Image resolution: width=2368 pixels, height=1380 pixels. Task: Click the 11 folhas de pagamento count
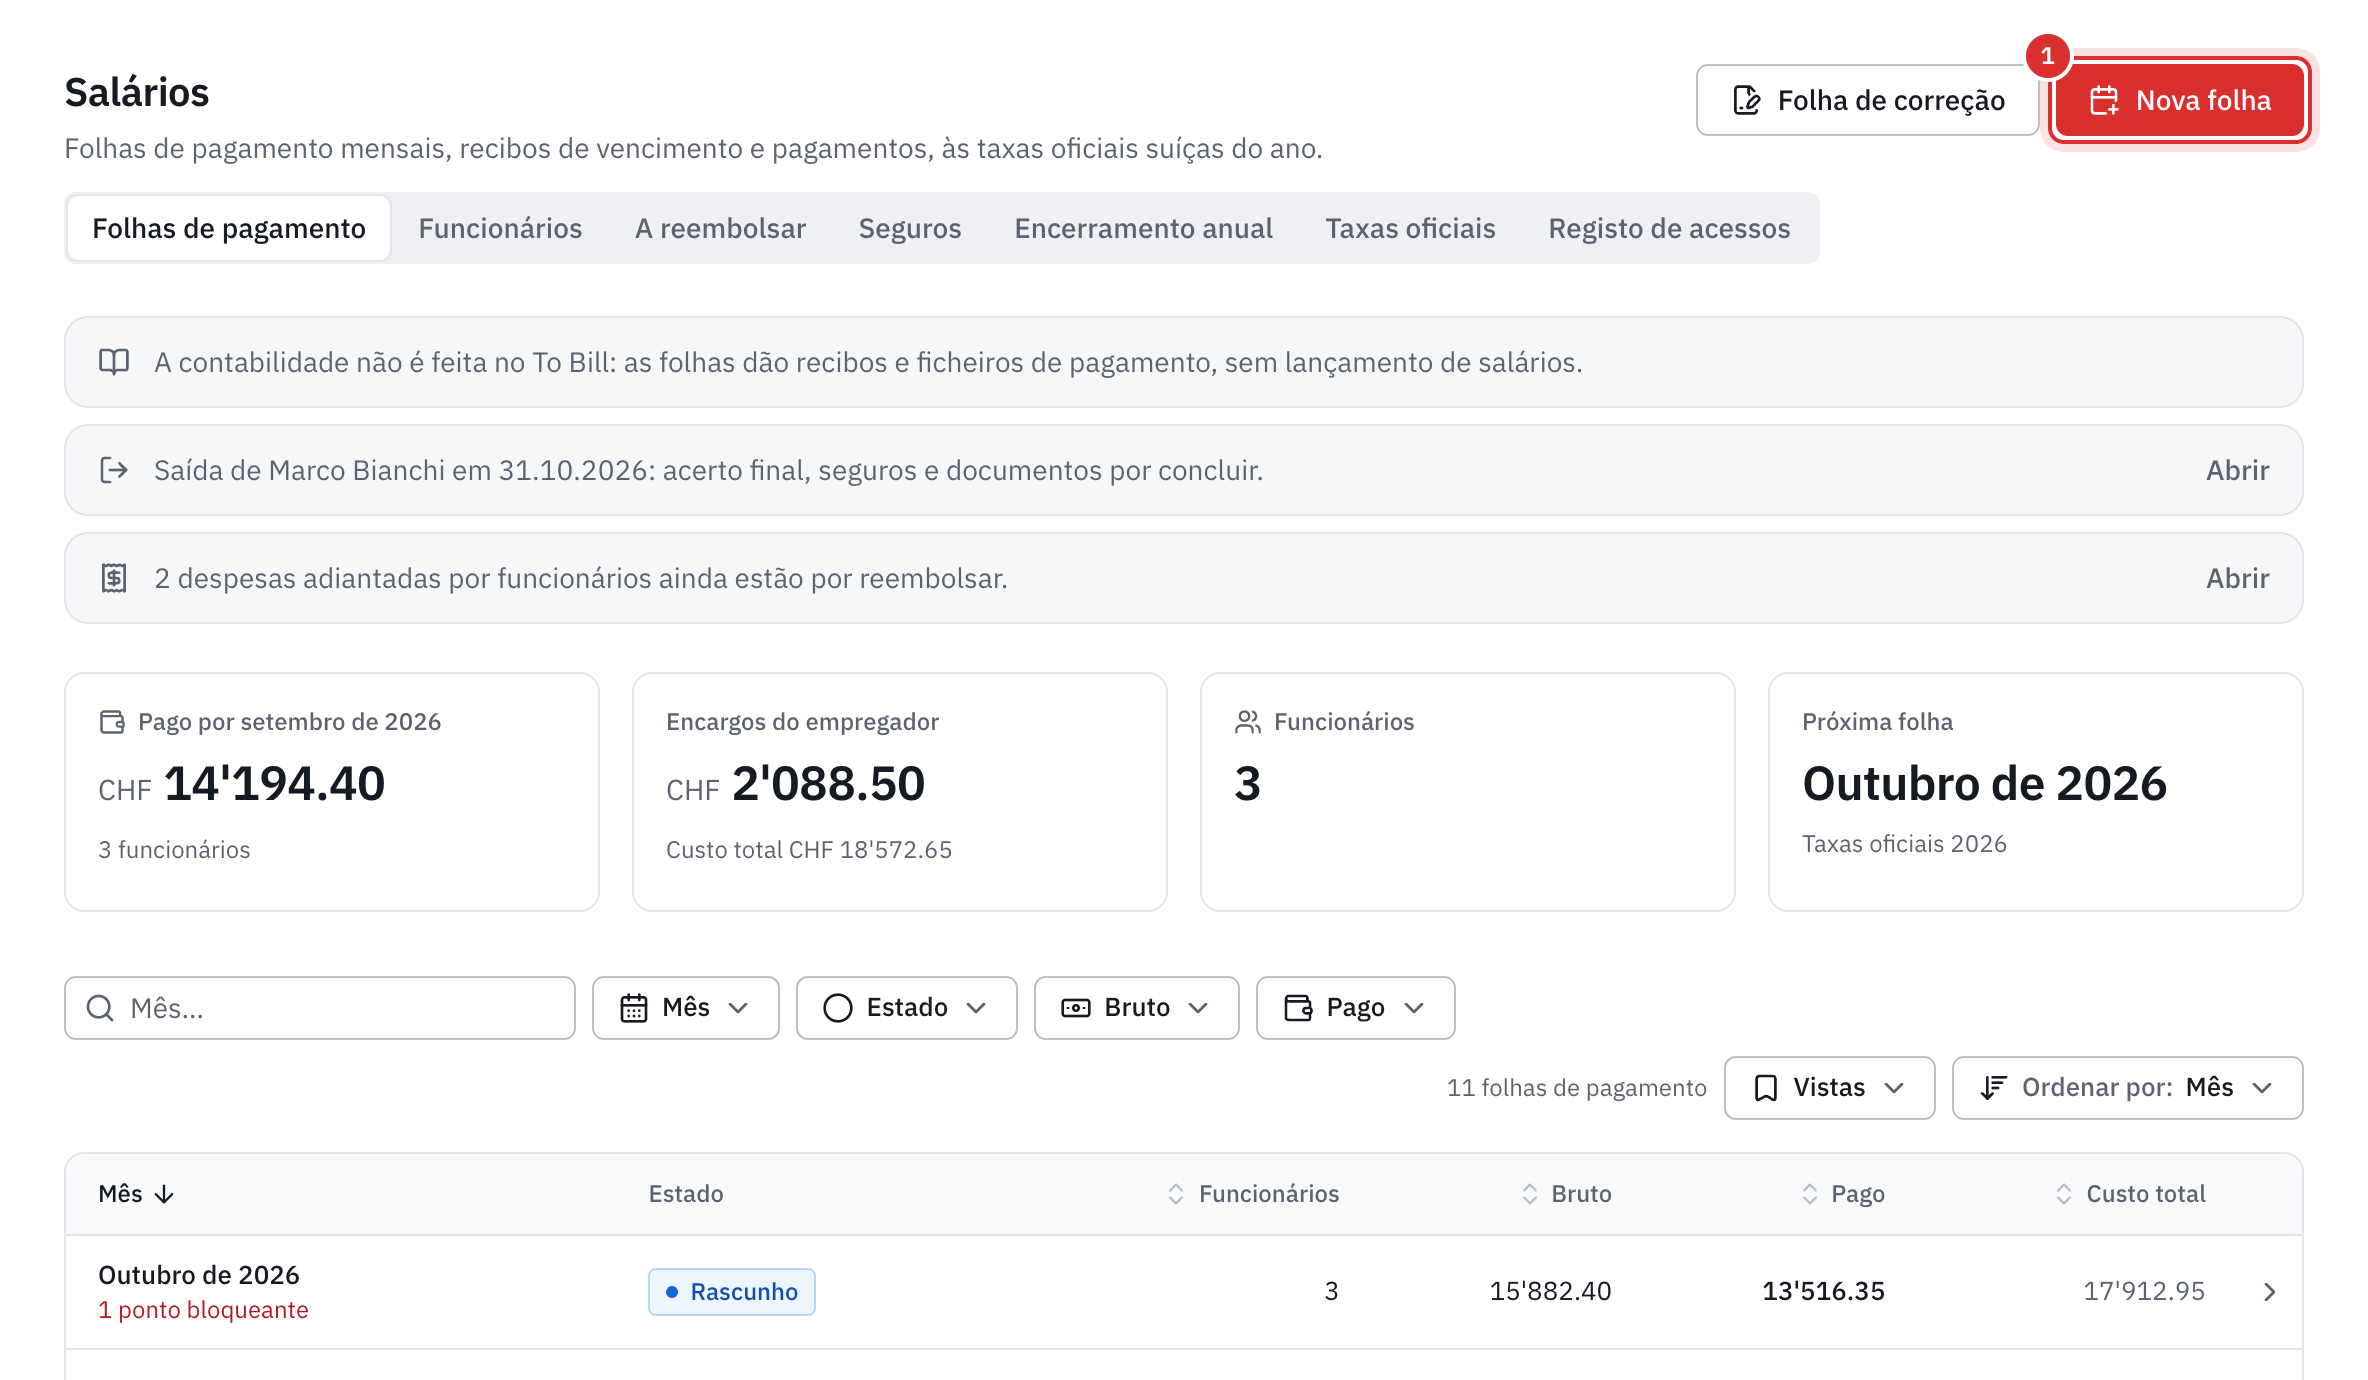click(1576, 1088)
